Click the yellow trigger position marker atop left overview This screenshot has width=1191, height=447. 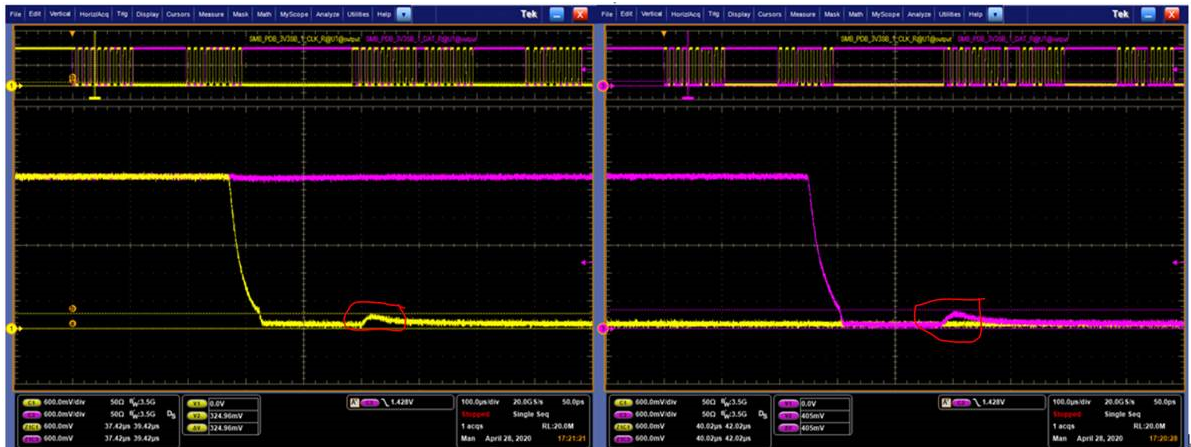tap(72, 34)
